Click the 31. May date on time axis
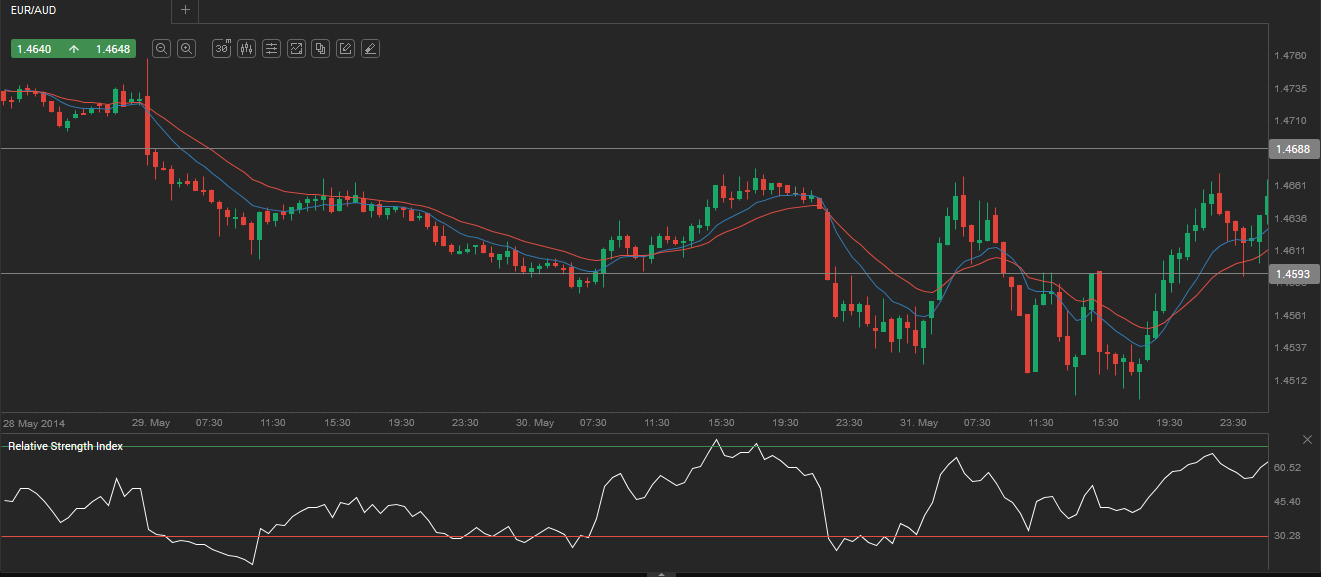The height and width of the screenshot is (577, 1321). [x=921, y=423]
